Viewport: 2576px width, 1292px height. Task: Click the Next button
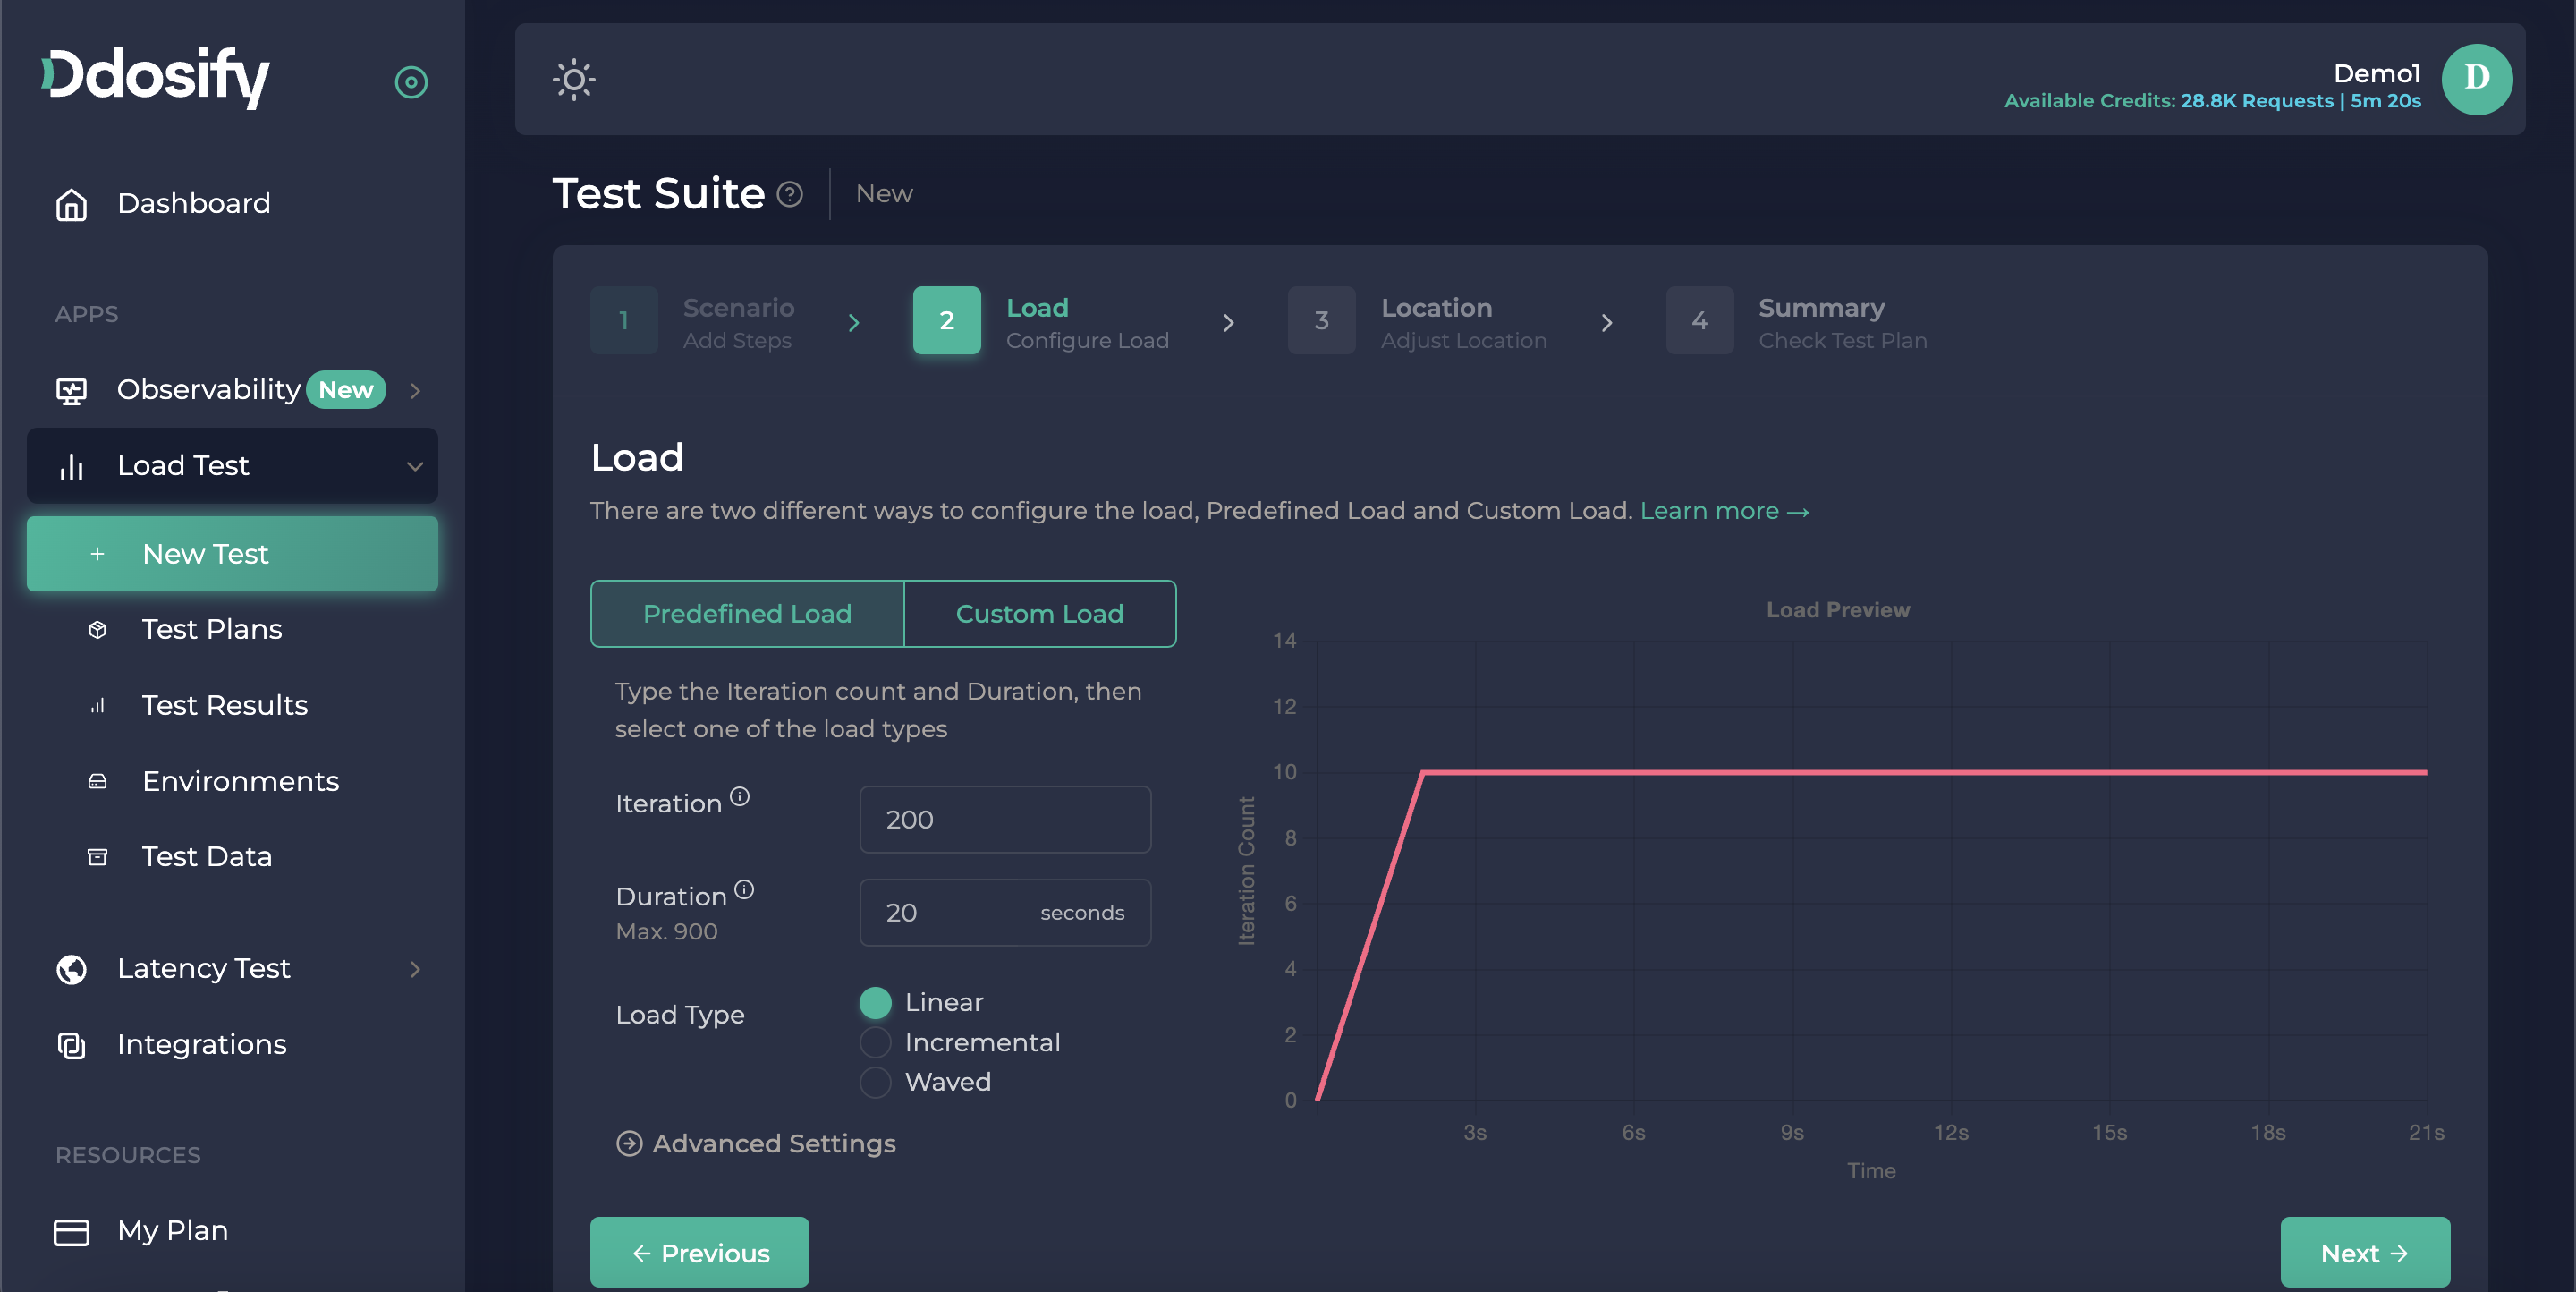point(2364,1252)
